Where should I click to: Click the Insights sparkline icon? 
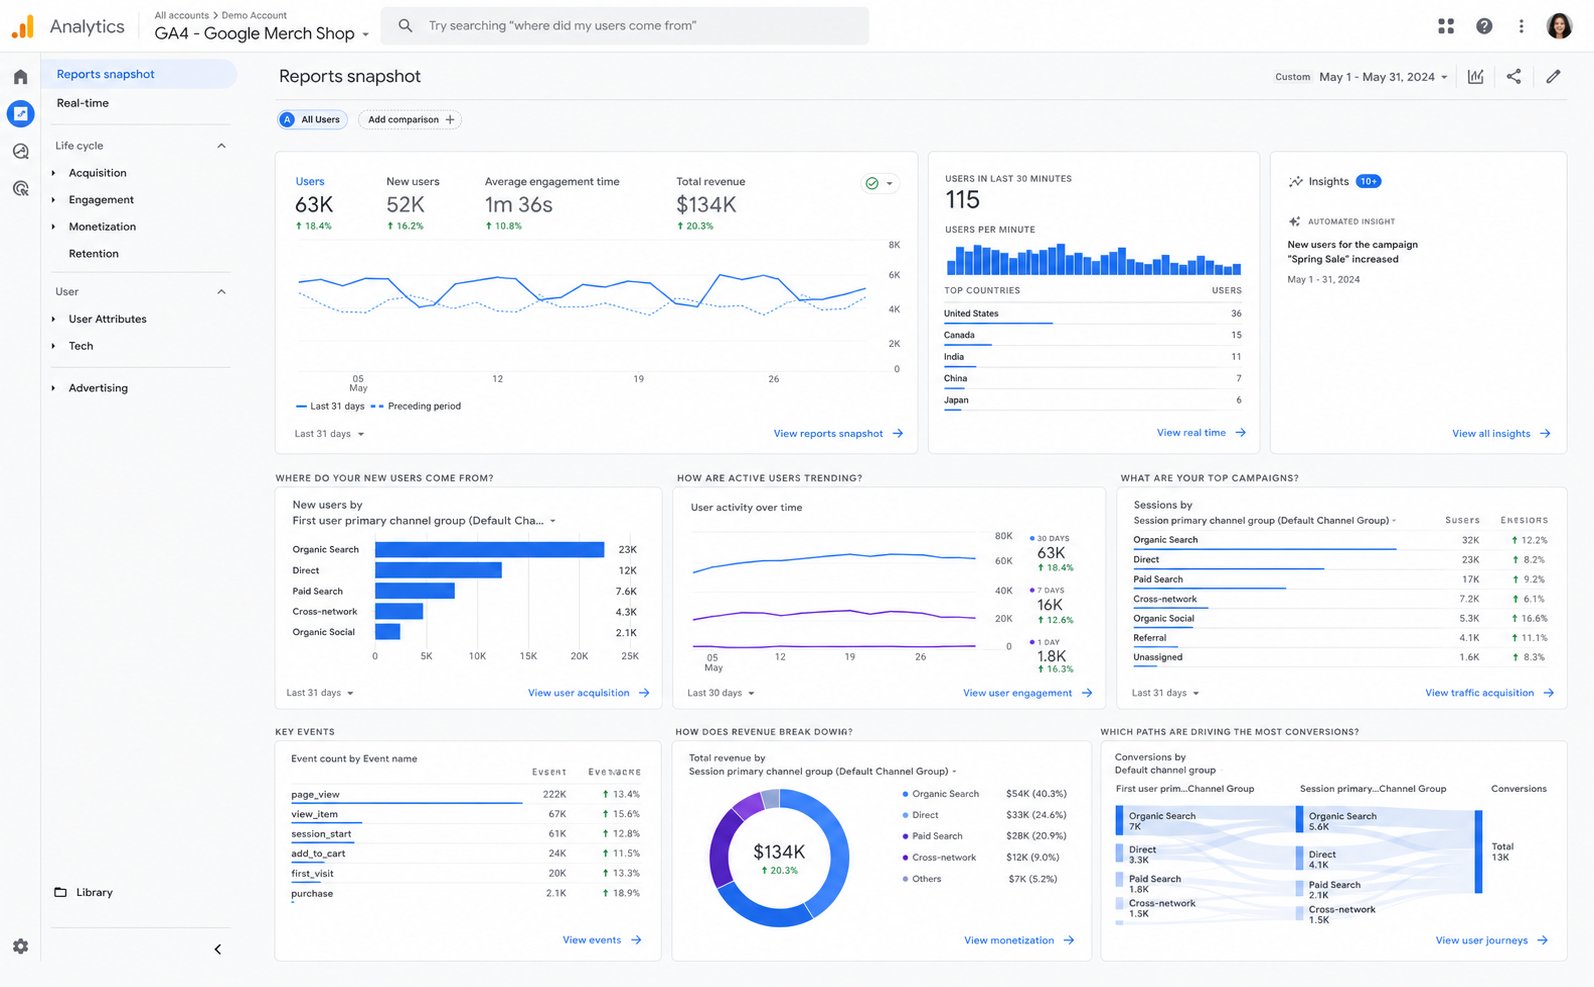point(1296,181)
